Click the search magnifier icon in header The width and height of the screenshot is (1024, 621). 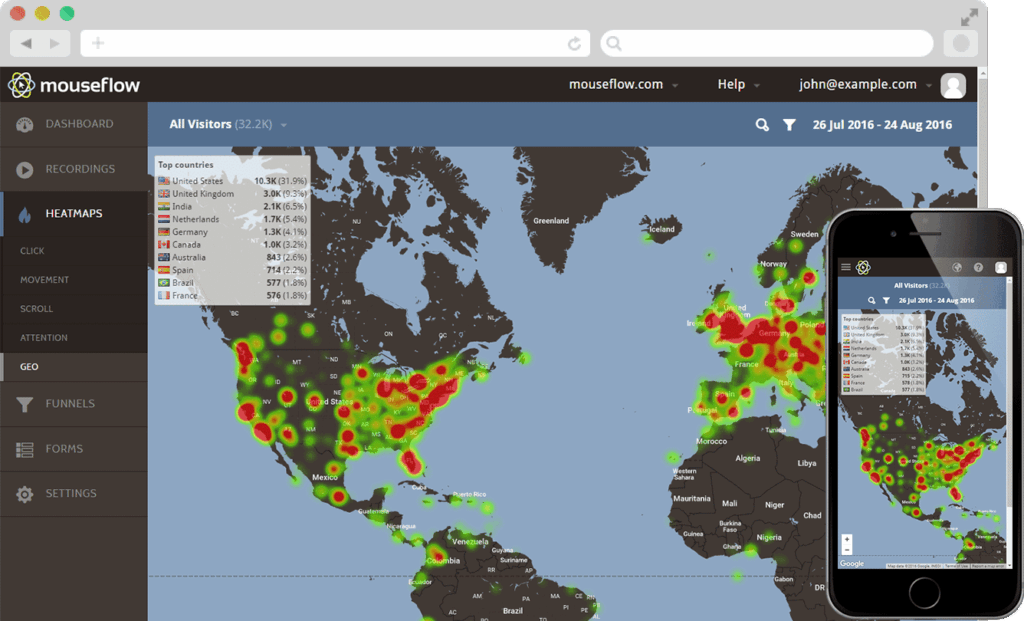[762, 125]
